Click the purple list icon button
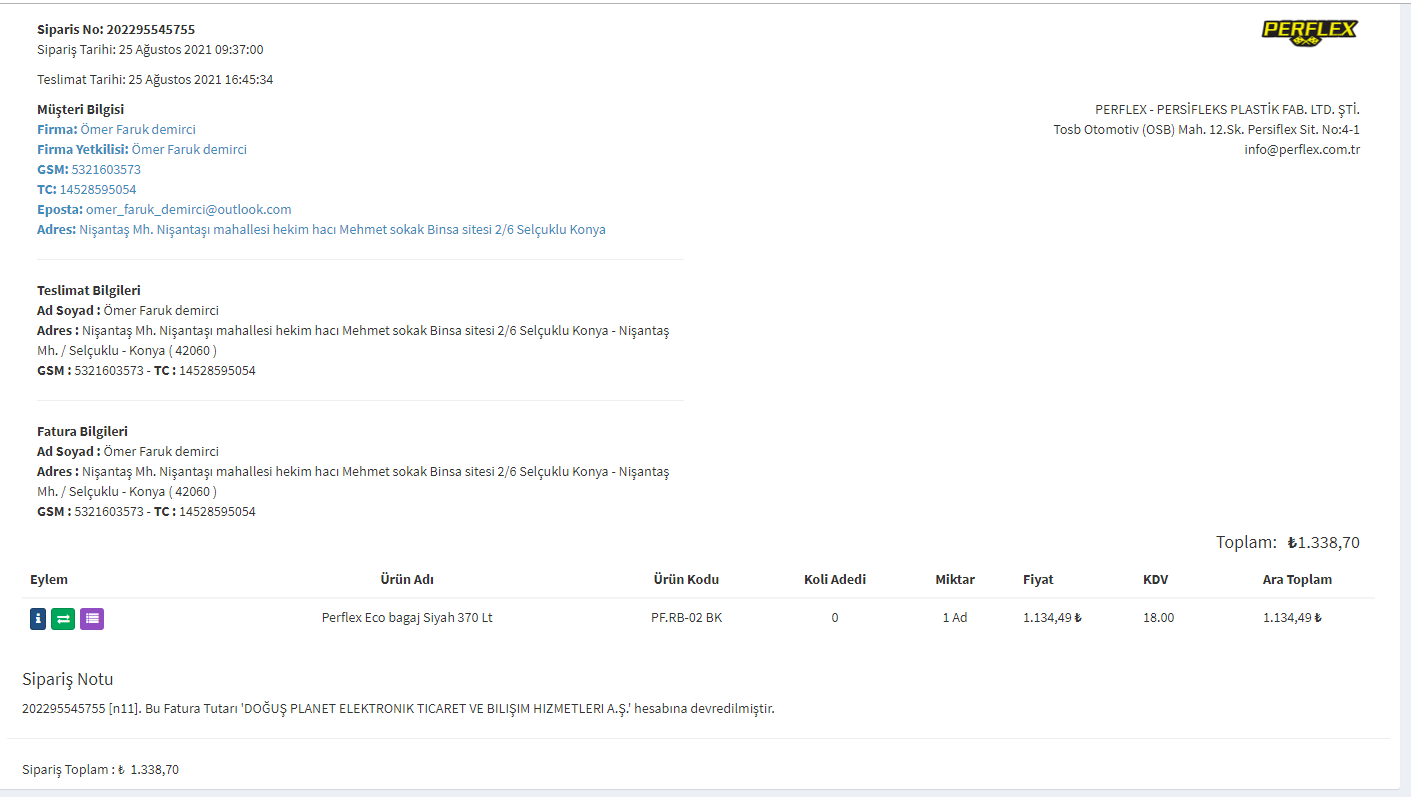The image size is (1411, 797). [x=92, y=619]
